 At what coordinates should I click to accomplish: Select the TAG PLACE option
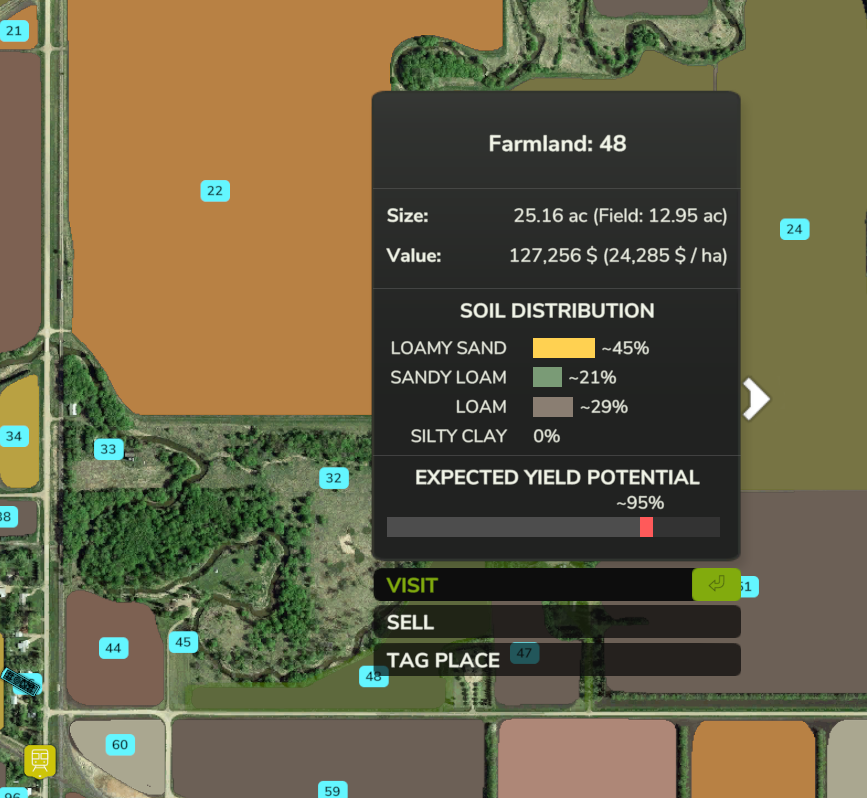tap(556, 660)
